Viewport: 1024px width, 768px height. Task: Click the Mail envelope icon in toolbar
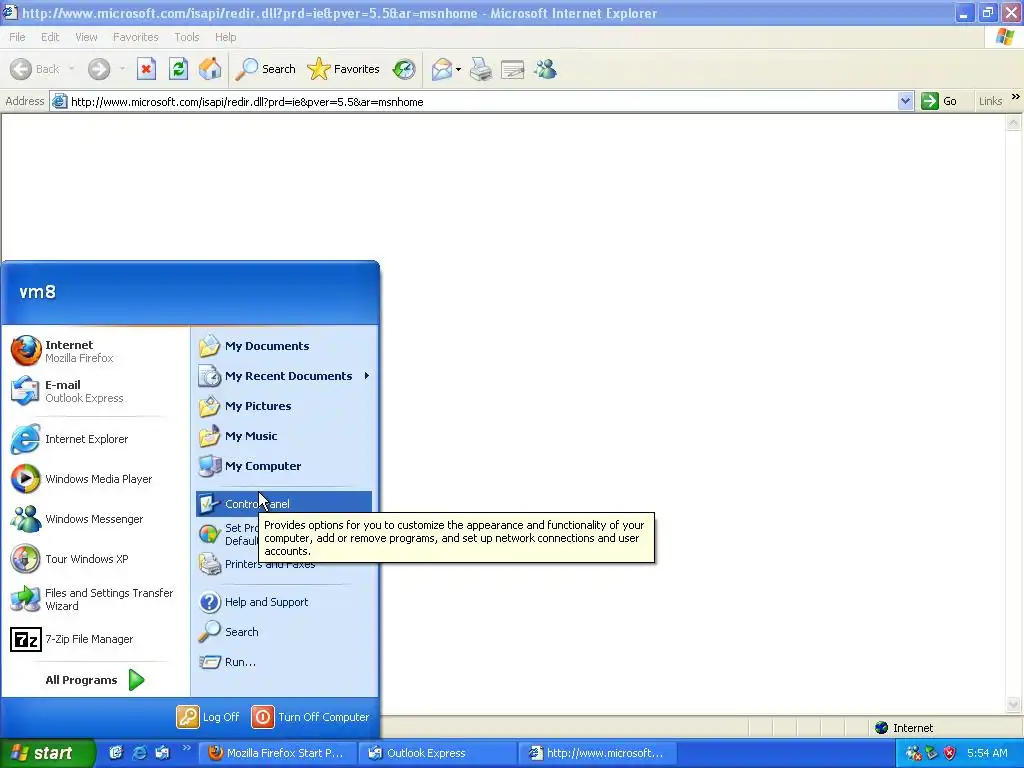pyautogui.click(x=442, y=69)
